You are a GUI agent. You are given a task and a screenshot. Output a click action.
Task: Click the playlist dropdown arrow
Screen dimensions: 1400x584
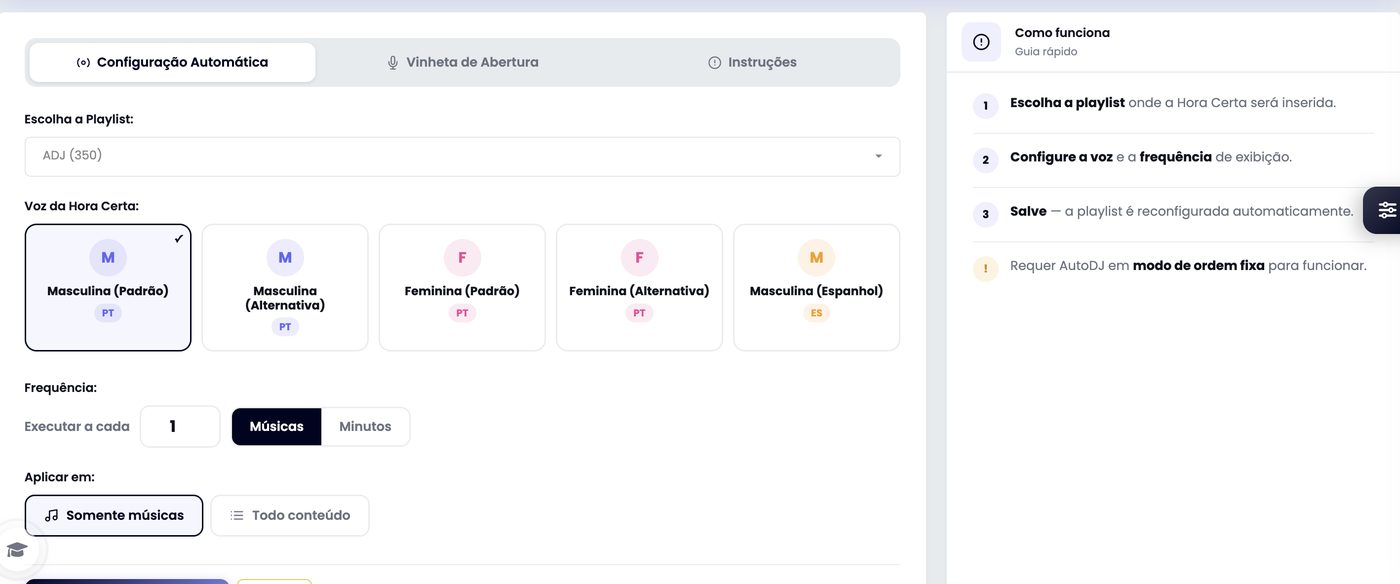(878, 156)
